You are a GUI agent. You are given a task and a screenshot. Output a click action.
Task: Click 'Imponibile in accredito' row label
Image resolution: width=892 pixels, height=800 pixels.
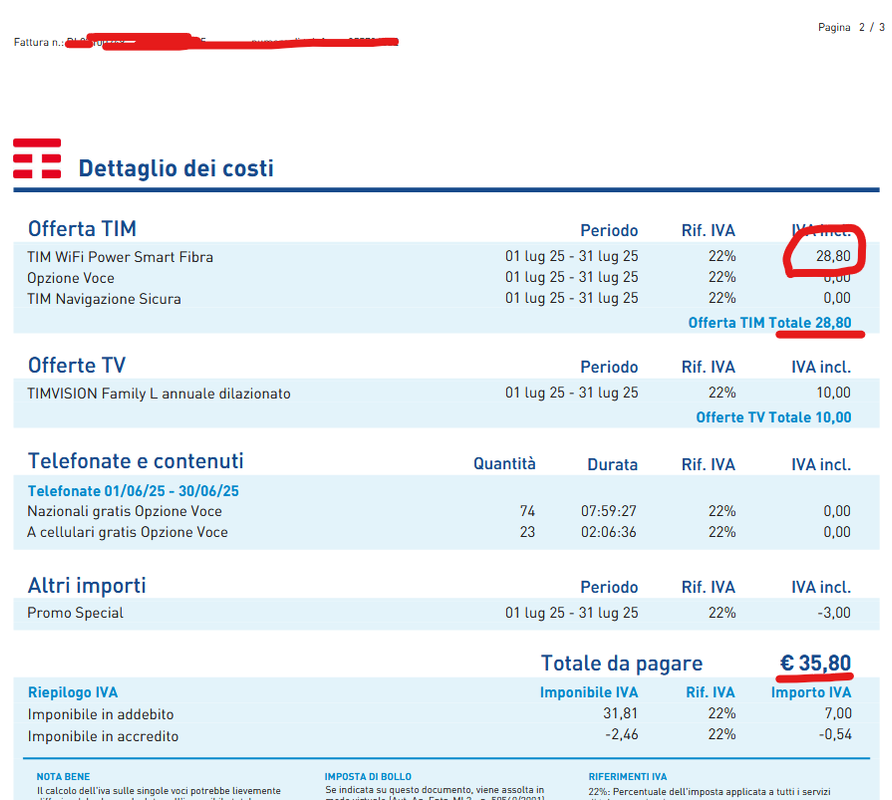coord(103,736)
